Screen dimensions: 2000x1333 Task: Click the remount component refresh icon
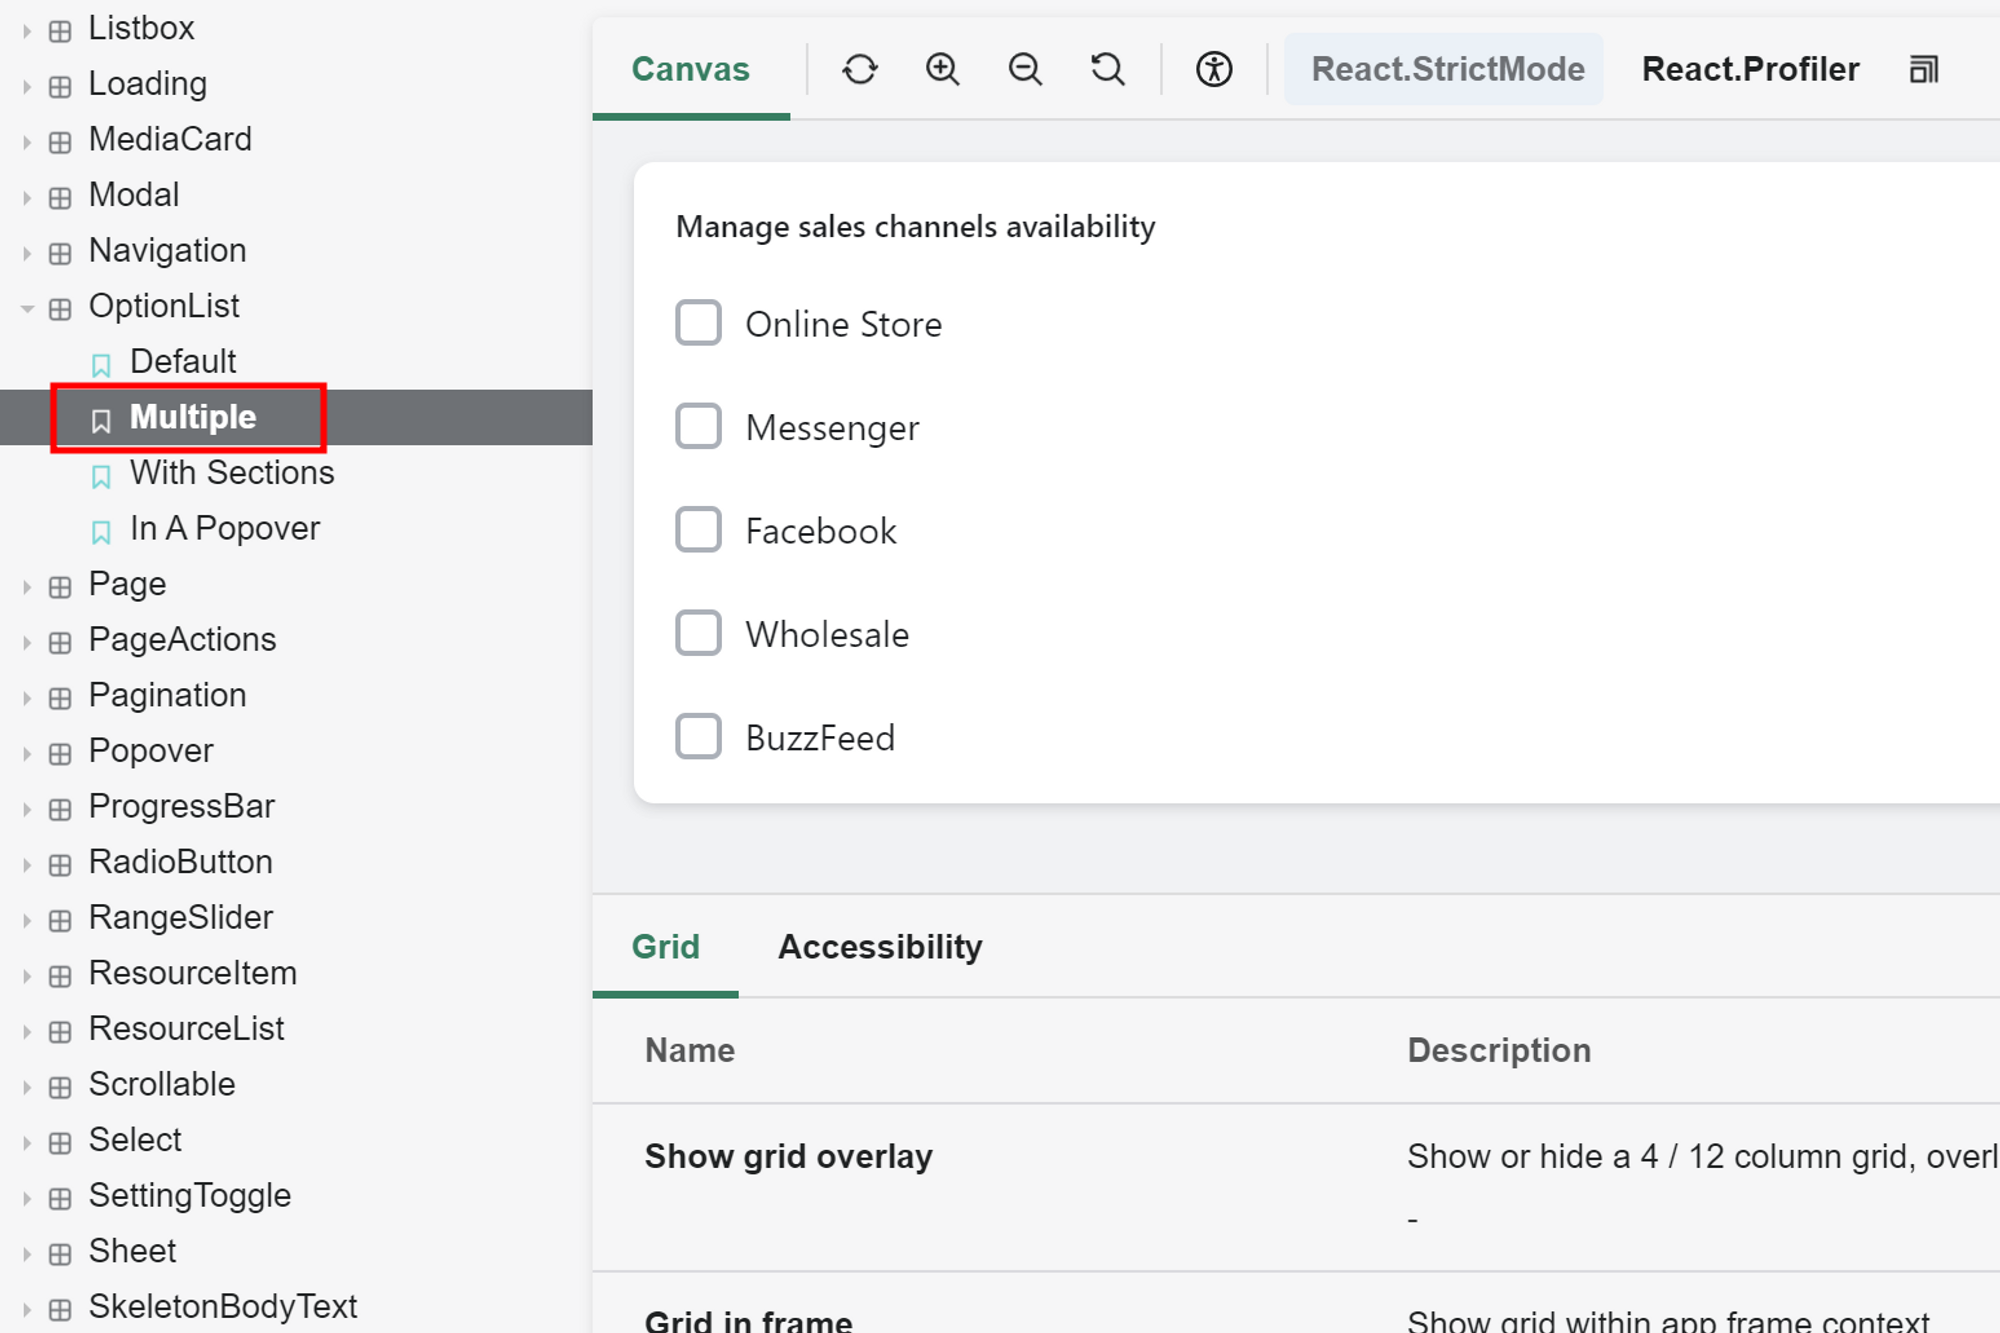[859, 69]
